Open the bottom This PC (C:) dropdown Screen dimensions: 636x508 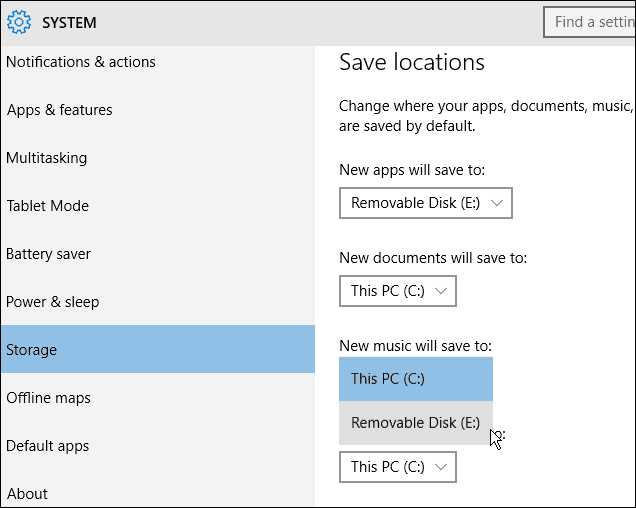pos(398,467)
